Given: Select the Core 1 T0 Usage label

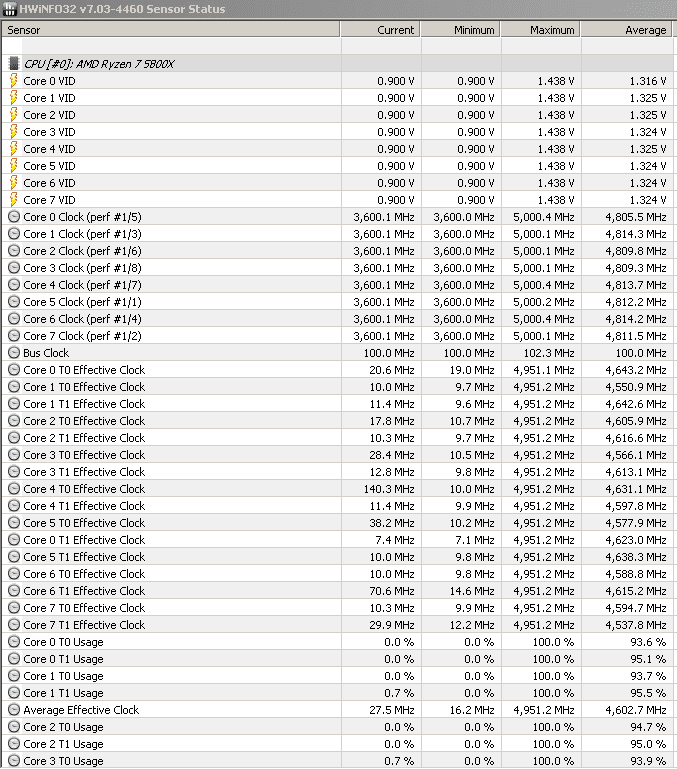Looking at the screenshot, I should point(63,676).
